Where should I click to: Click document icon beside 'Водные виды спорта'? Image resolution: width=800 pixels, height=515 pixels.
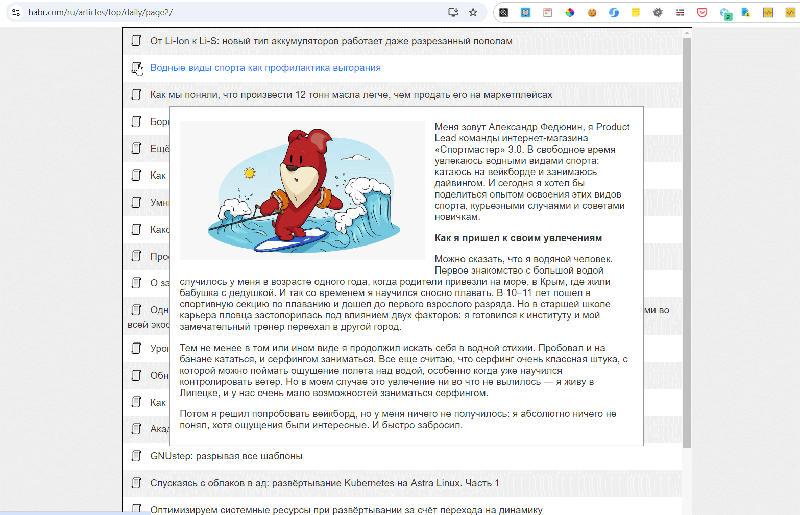[136, 68]
